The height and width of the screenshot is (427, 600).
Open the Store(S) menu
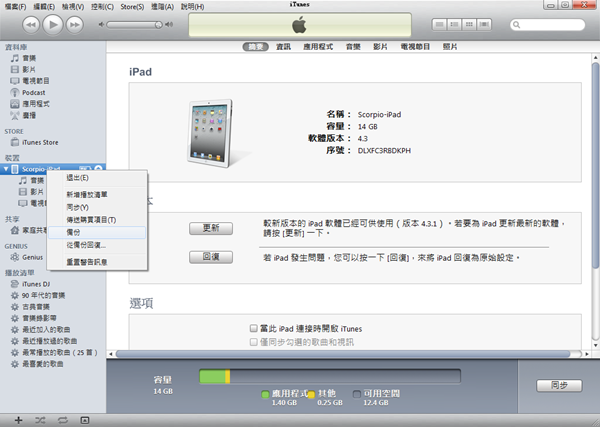(x=132, y=7)
